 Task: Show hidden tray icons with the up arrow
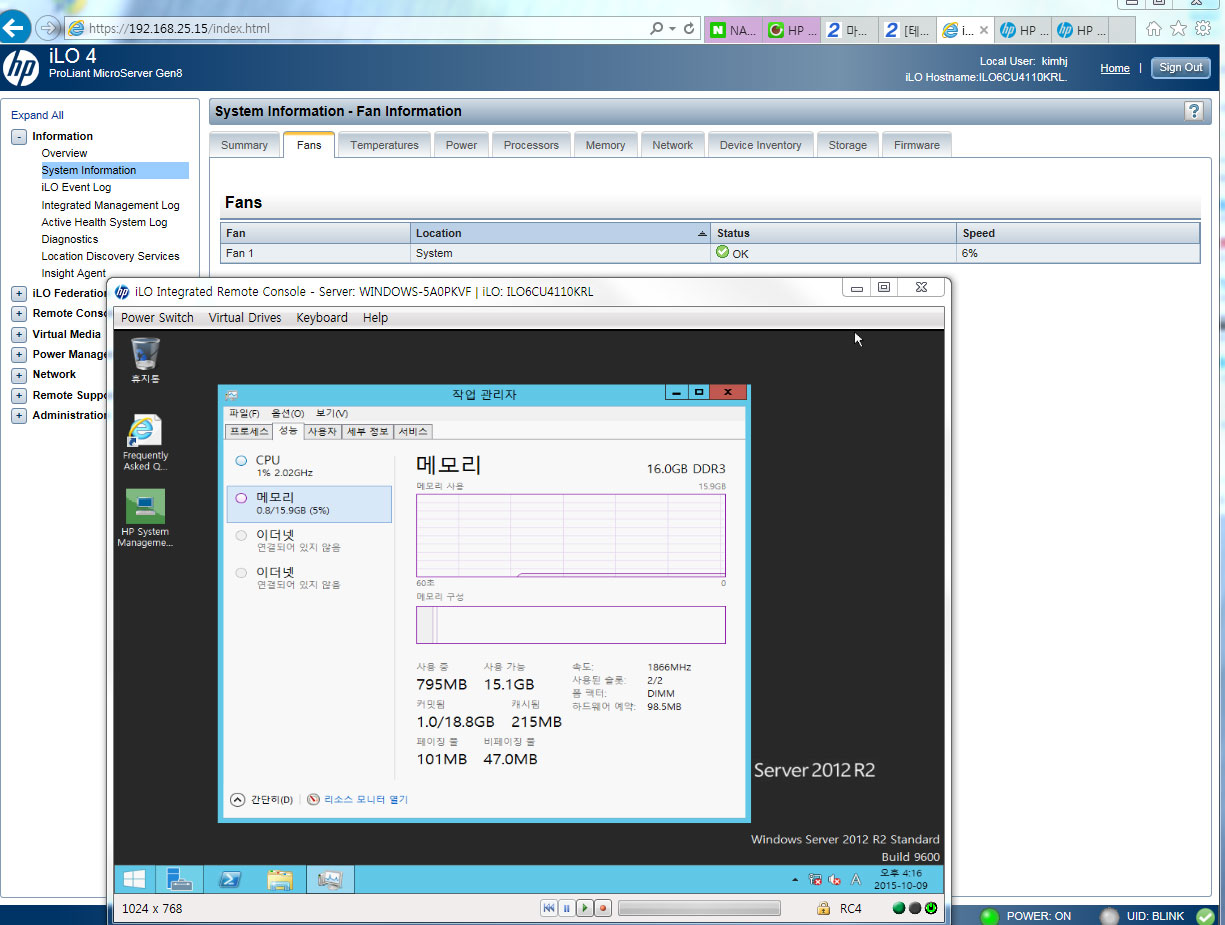click(x=795, y=880)
